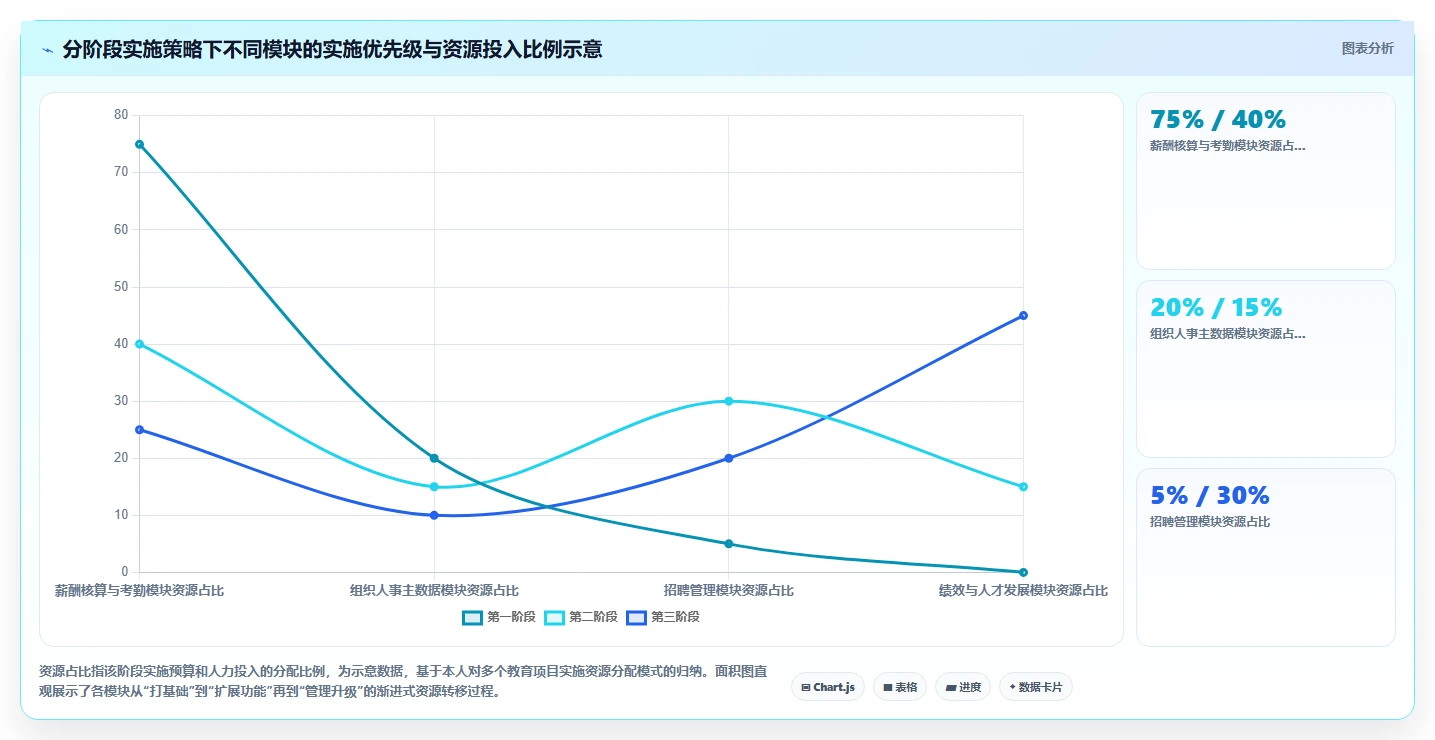Image resolution: width=1435 pixels, height=740 pixels.
Task: Click the y-axis value 50
Action: [121, 287]
